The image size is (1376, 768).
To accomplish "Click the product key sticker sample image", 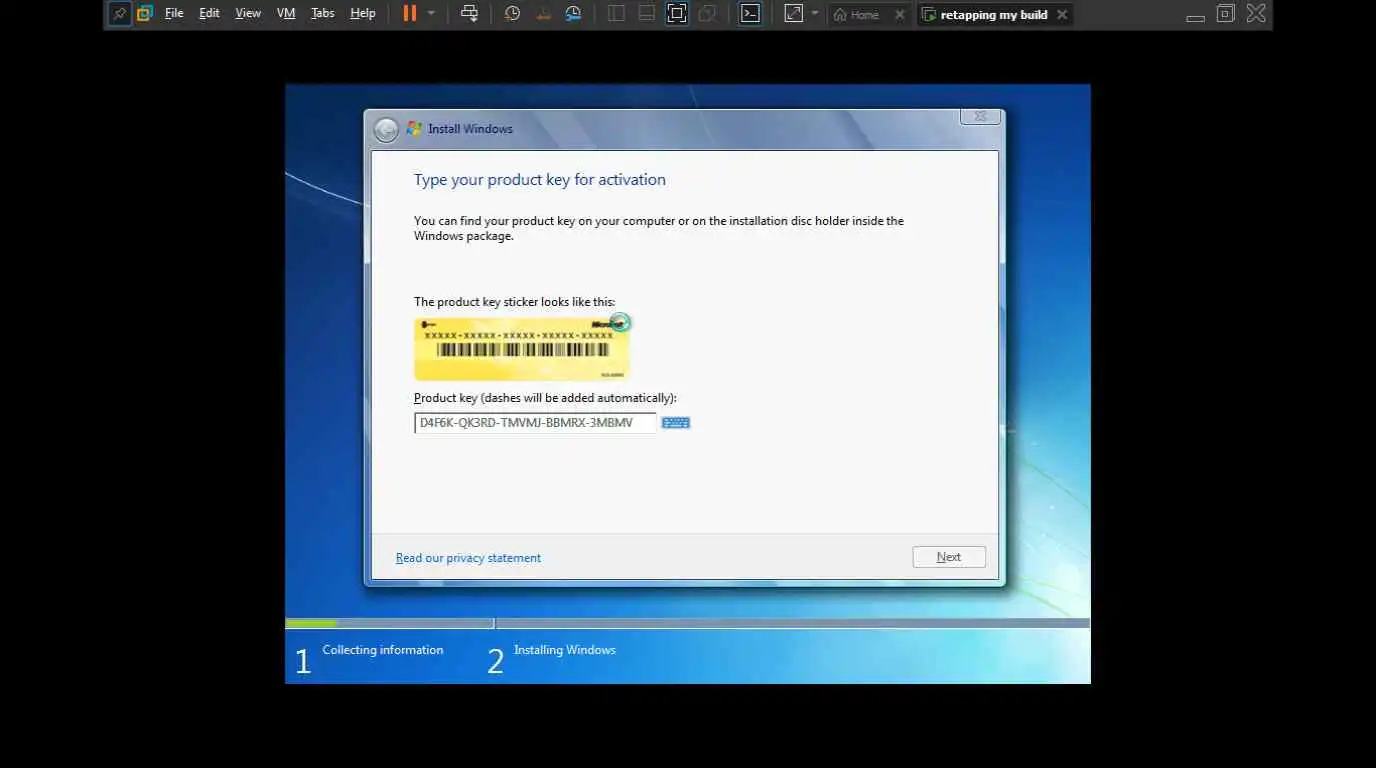I will pyautogui.click(x=522, y=348).
